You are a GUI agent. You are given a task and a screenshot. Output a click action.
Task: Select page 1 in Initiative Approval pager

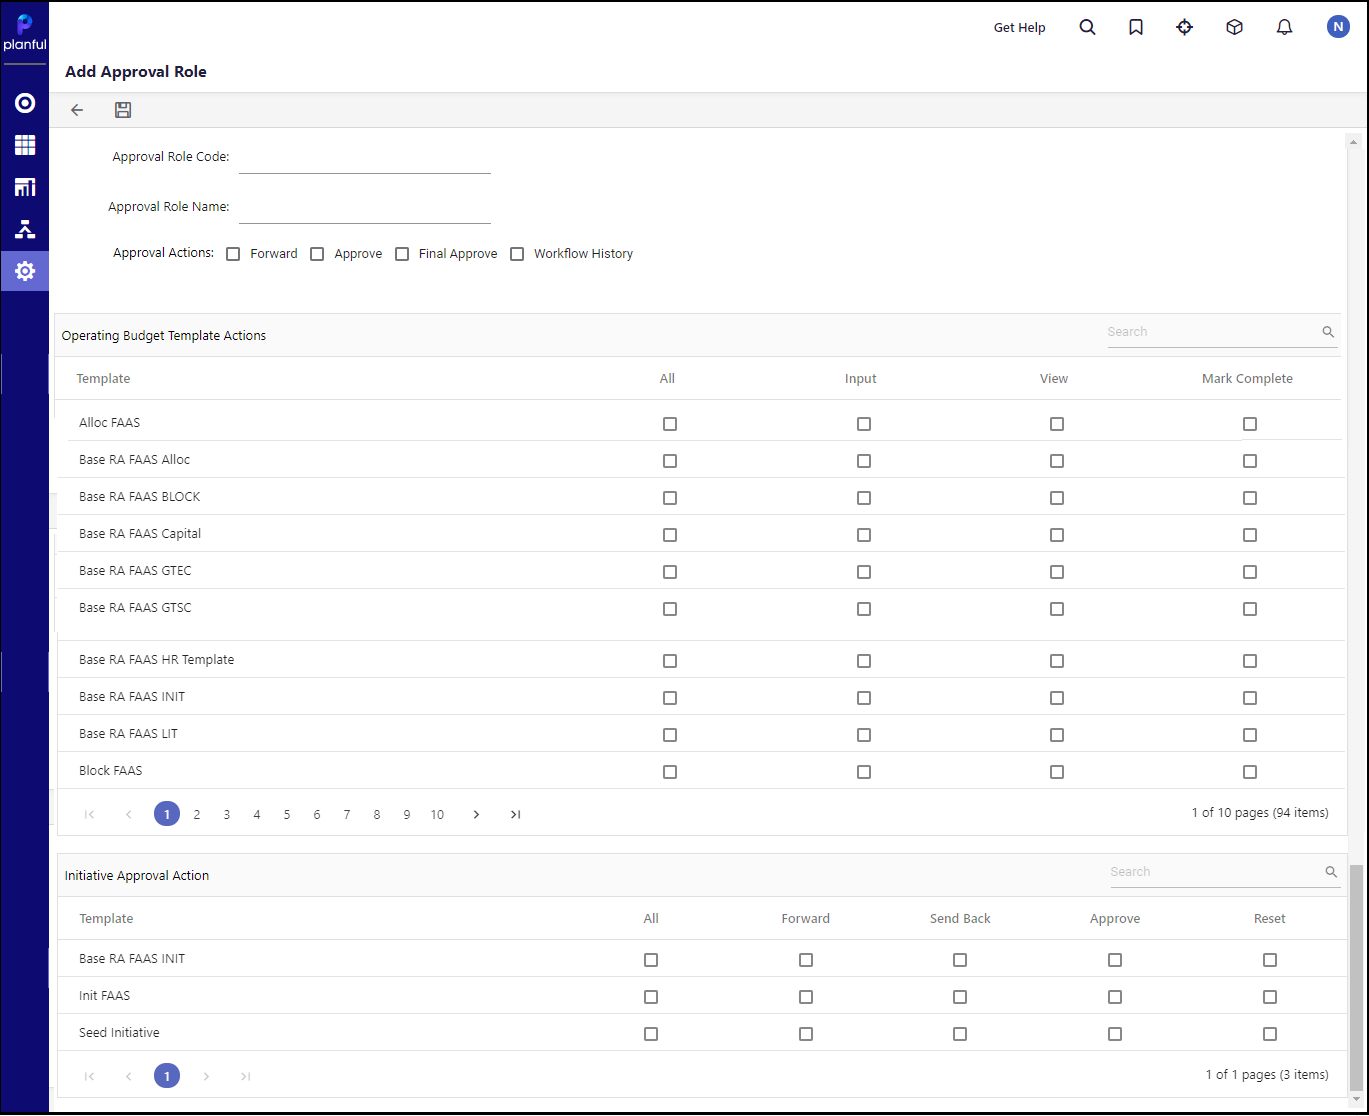coord(167,1075)
